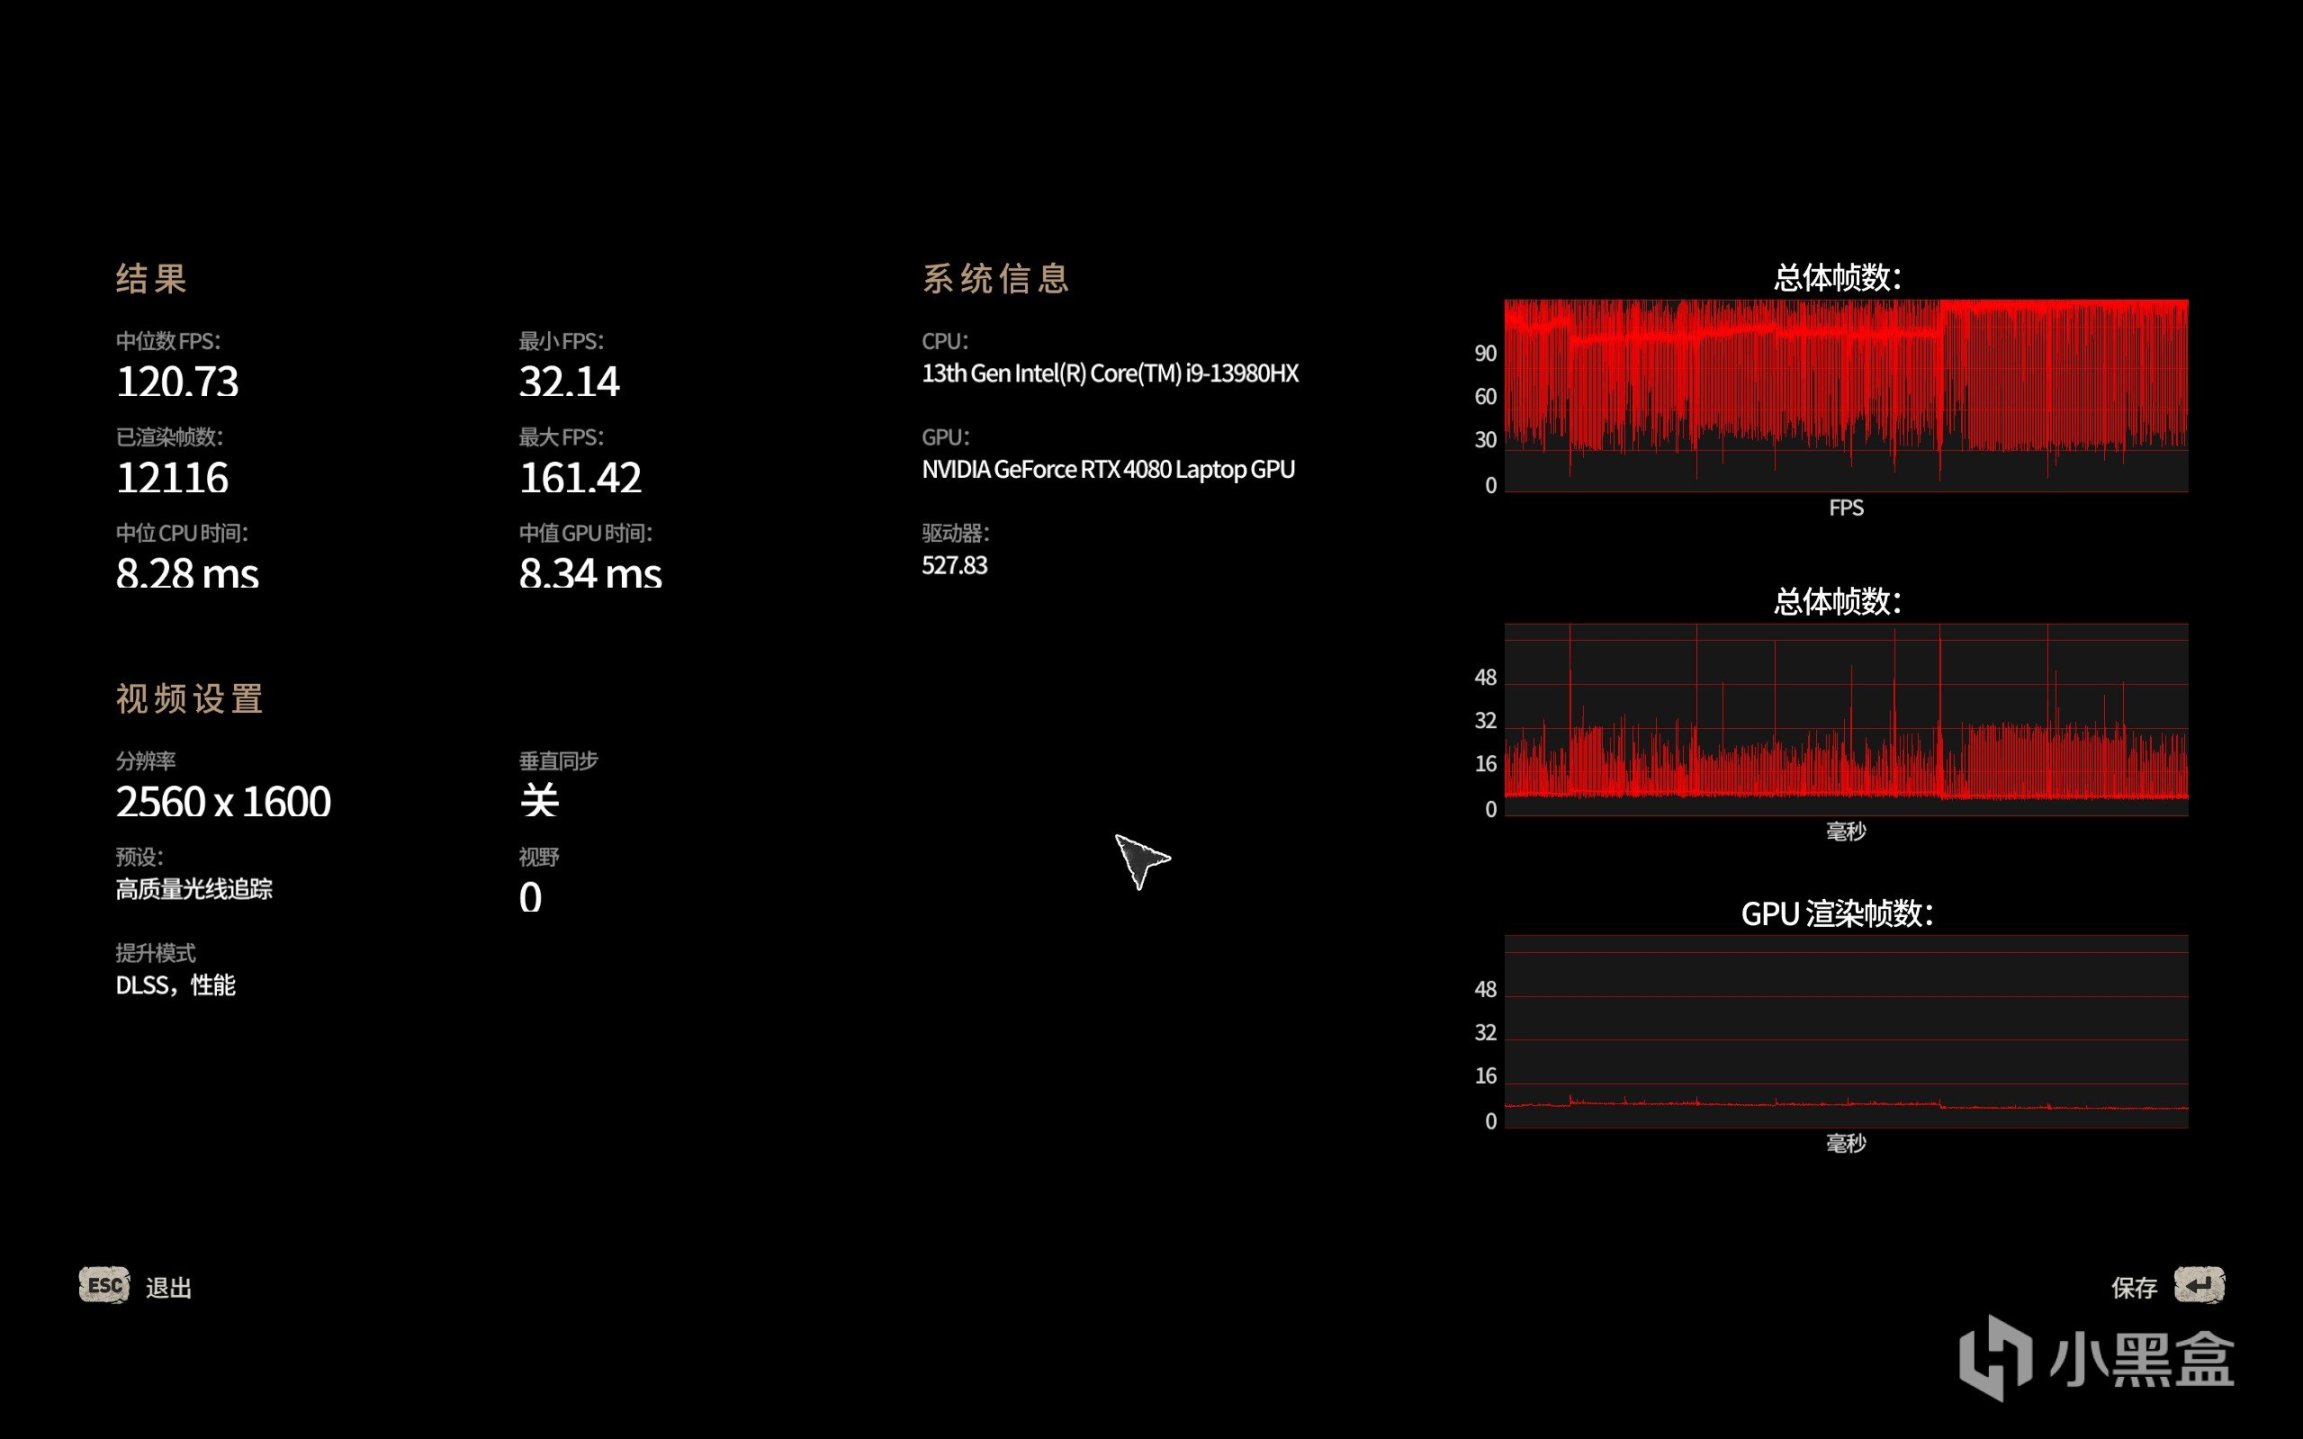The width and height of the screenshot is (2303, 1439).
Task: Click the GPU 渲染帧数 graph
Action: tap(1845, 1032)
